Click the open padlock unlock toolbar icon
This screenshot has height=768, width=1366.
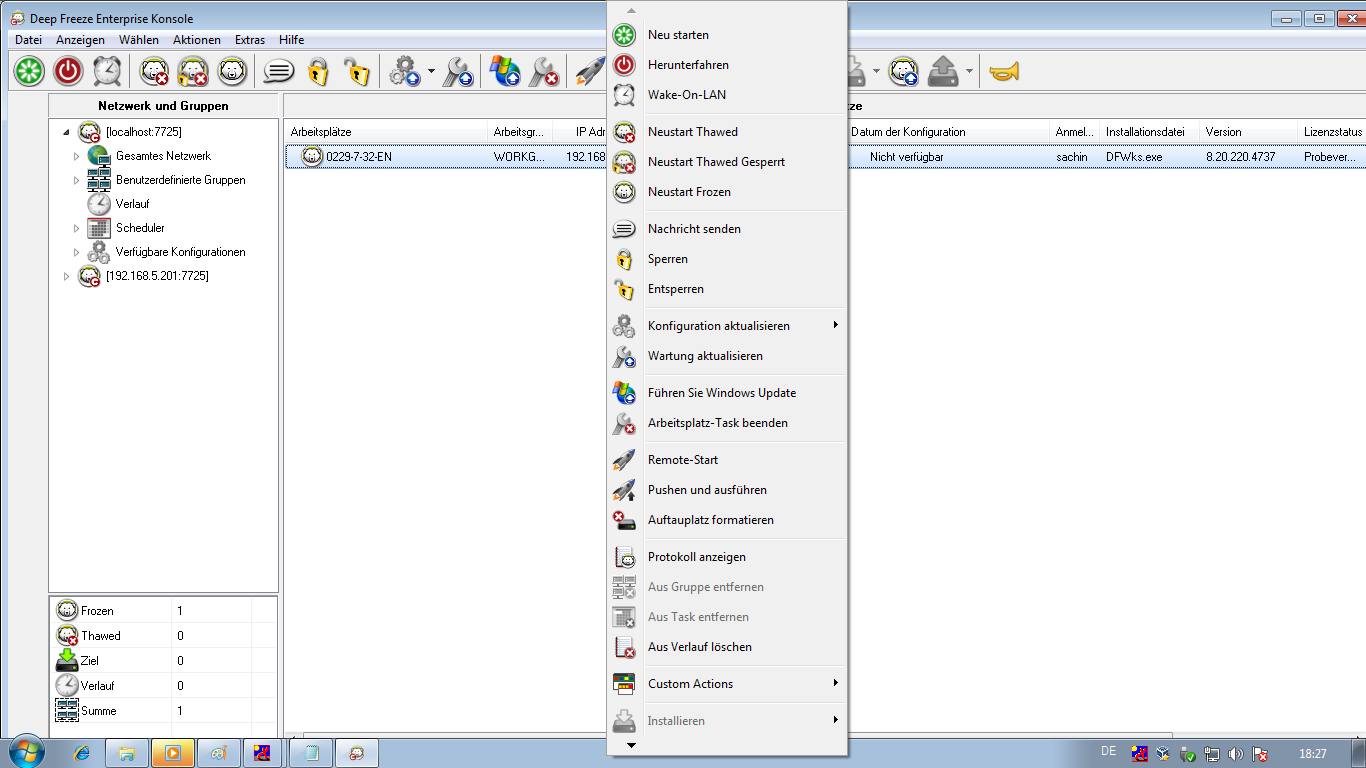tap(356, 71)
